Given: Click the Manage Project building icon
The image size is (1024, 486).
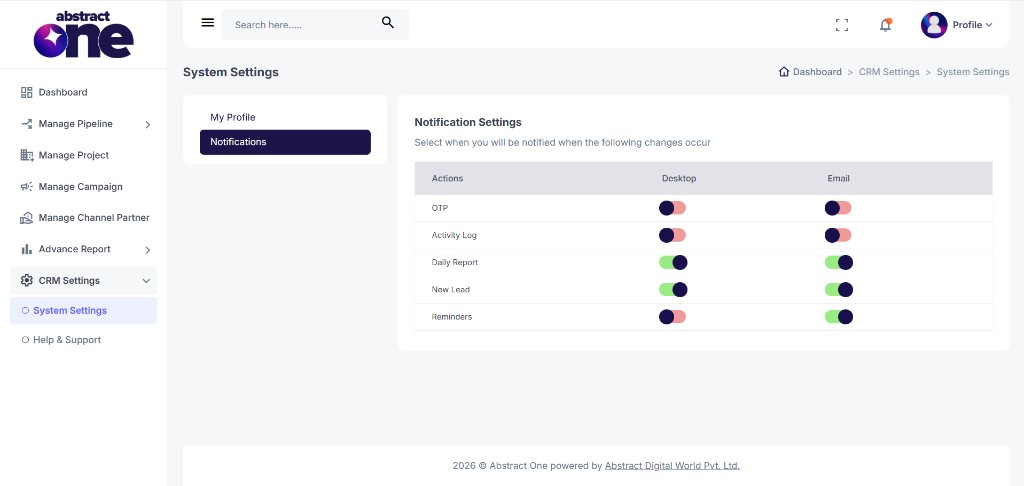Looking at the screenshot, I should pyautogui.click(x=27, y=155).
